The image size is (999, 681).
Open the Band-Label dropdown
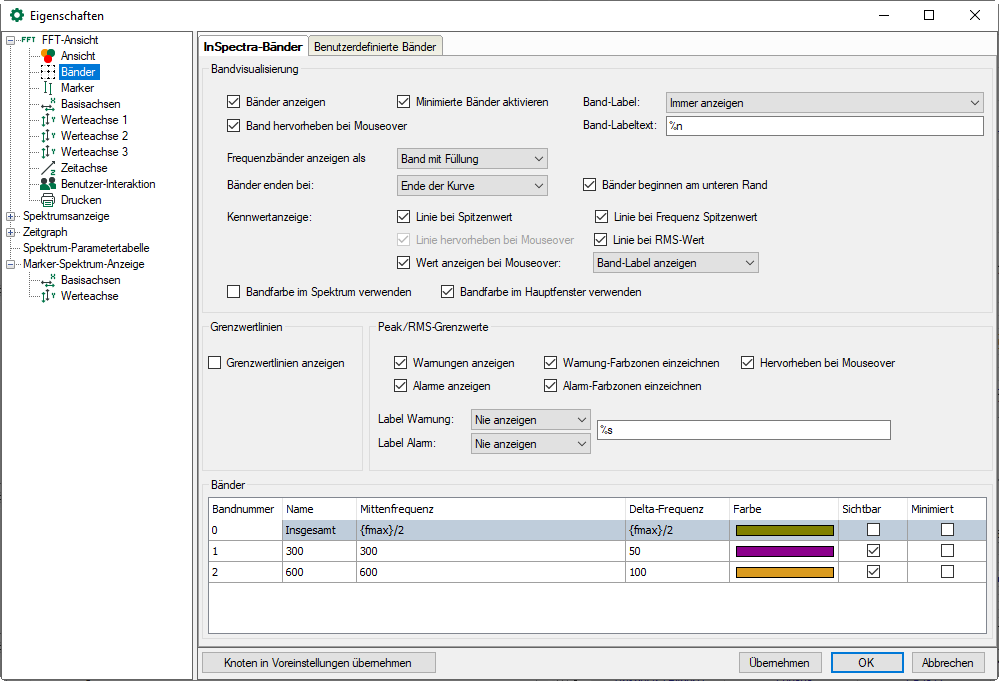(824, 102)
